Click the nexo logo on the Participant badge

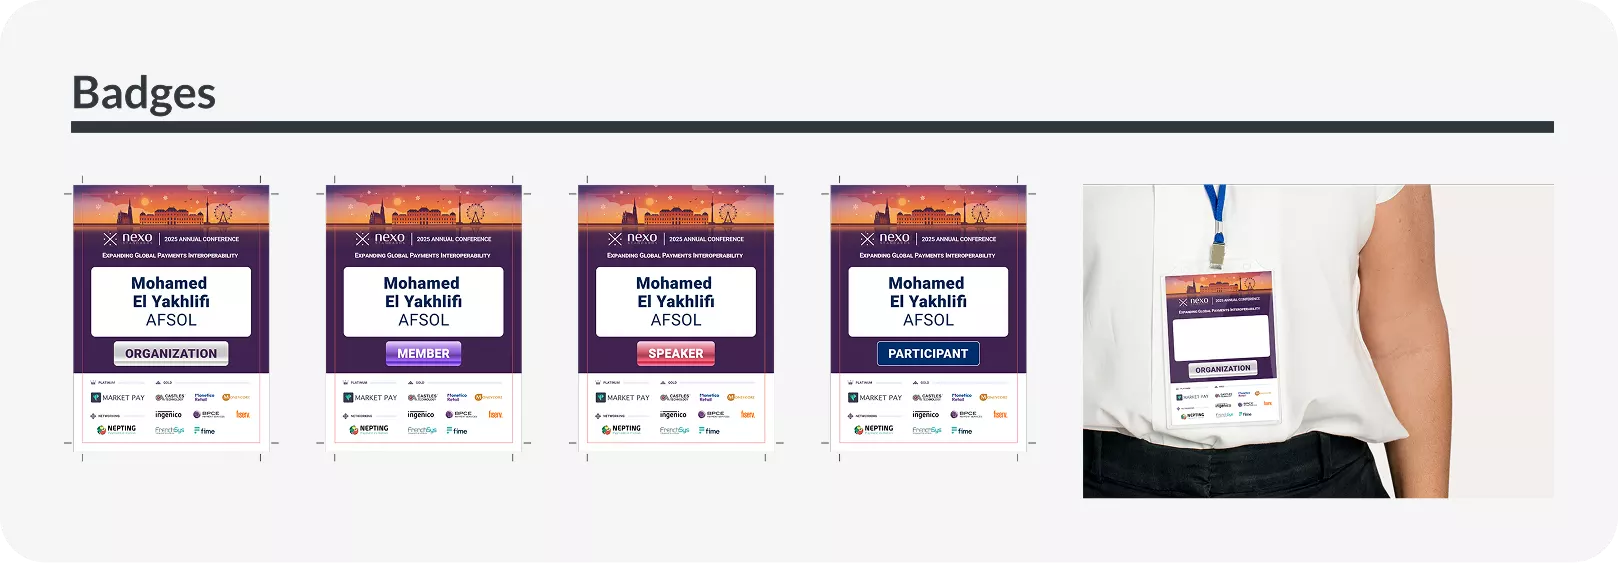coord(886,238)
